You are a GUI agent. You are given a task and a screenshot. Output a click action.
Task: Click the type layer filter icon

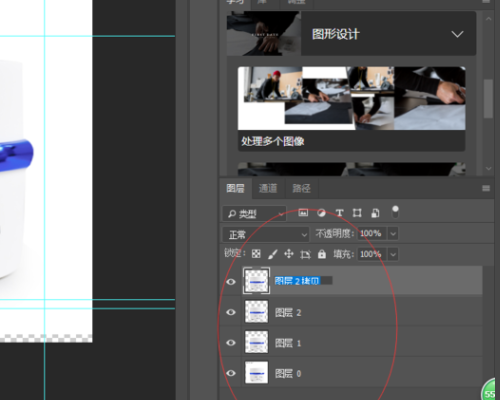tap(339, 213)
